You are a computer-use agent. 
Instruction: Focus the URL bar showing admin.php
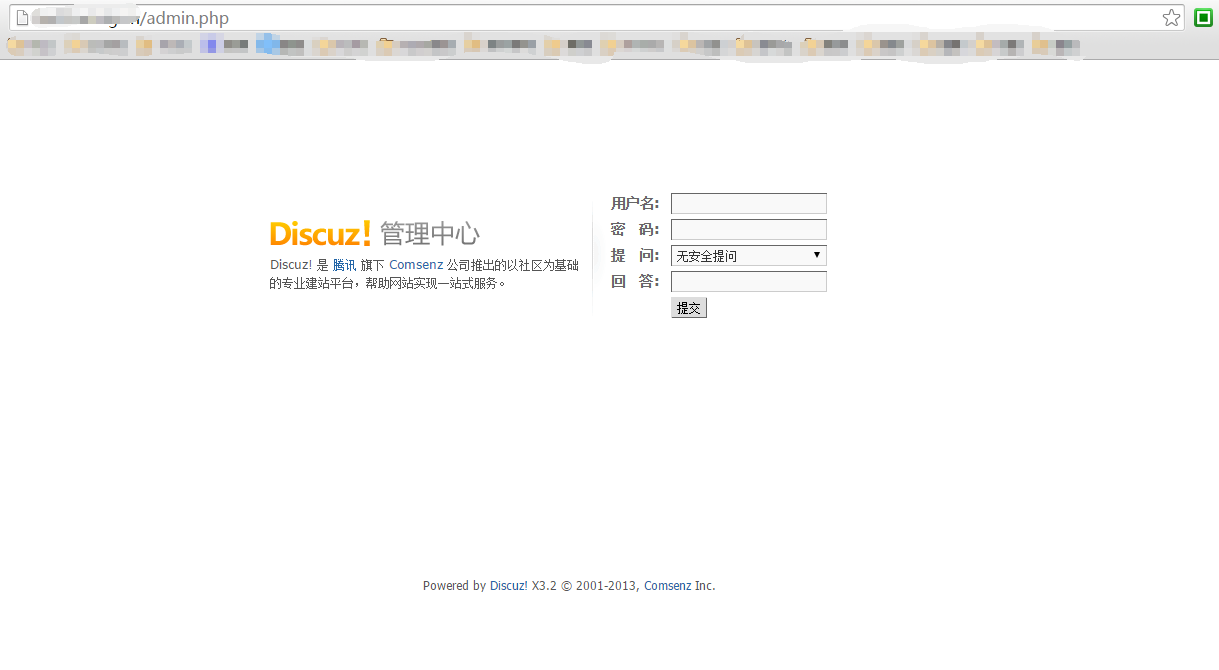pyautogui.click(x=600, y=18)
